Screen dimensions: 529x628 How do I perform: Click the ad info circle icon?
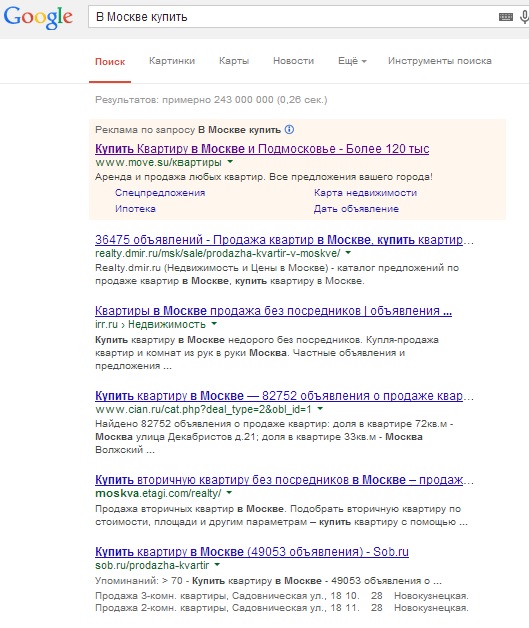tap(289, 129)
